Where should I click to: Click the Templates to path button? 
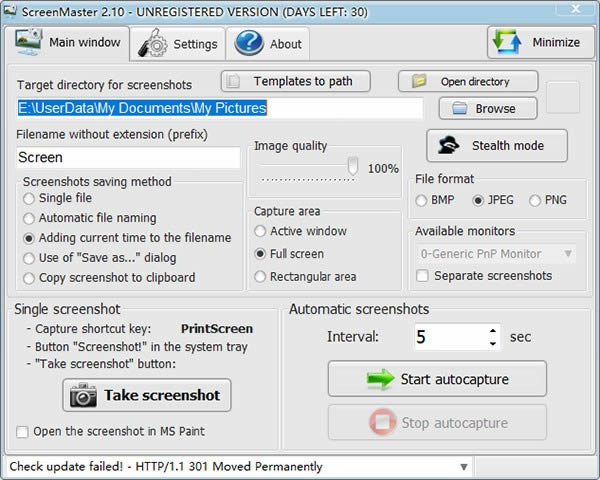point(295,81)
